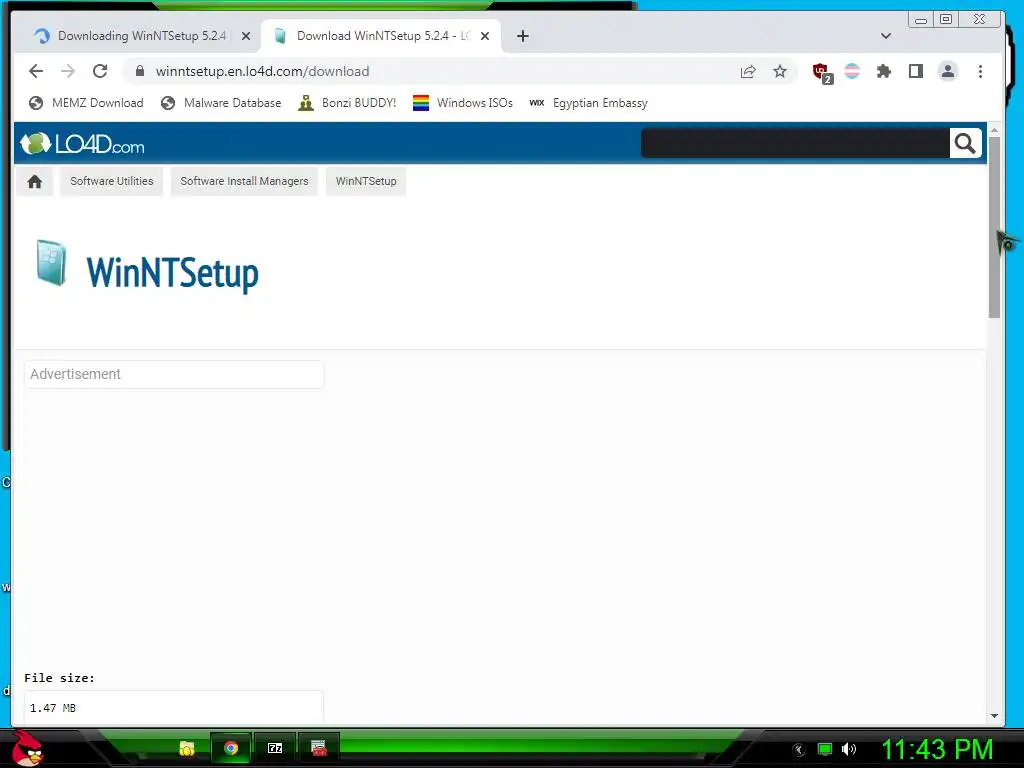The image size is (1024, 768).
Task: Click the 1.47 MB file size value
Action: click(53, 708)
